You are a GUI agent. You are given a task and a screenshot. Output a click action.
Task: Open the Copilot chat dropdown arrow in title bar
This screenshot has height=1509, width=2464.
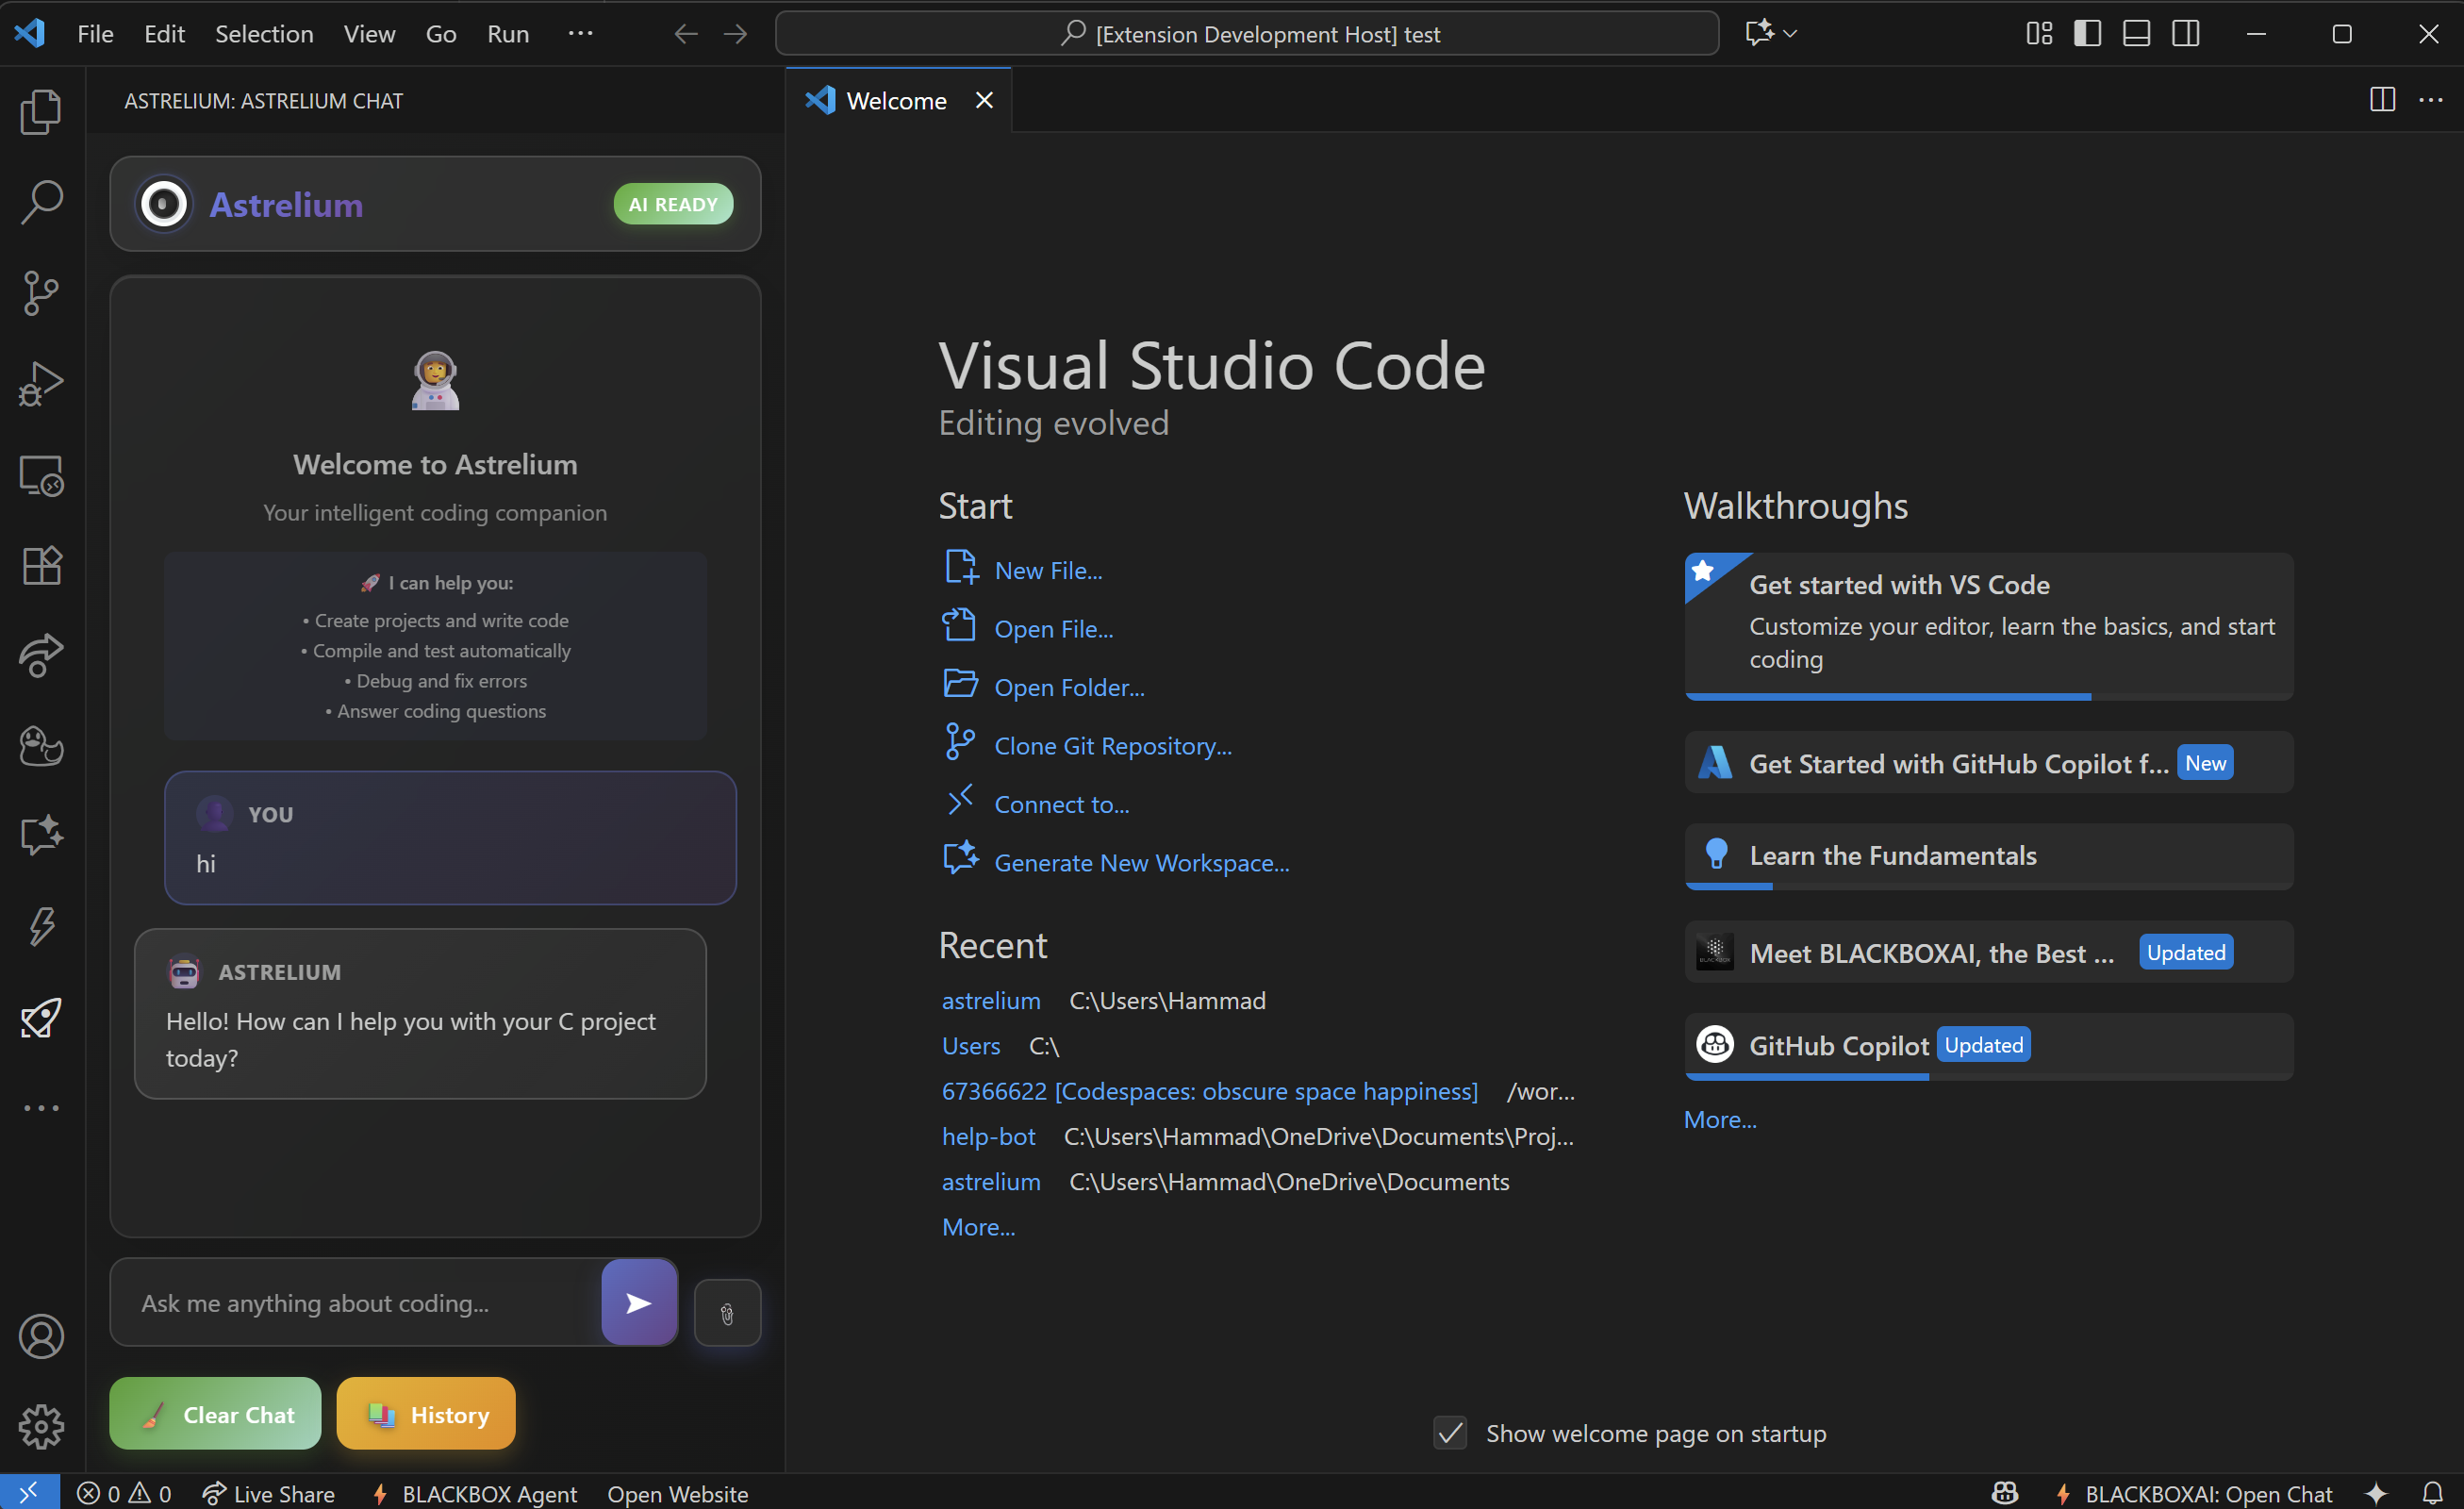[x=1791, y=34]
